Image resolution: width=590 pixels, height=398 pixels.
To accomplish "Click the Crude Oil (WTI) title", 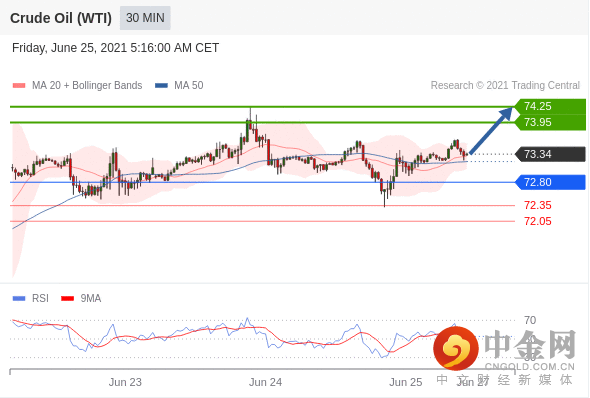I will [61, 18].
